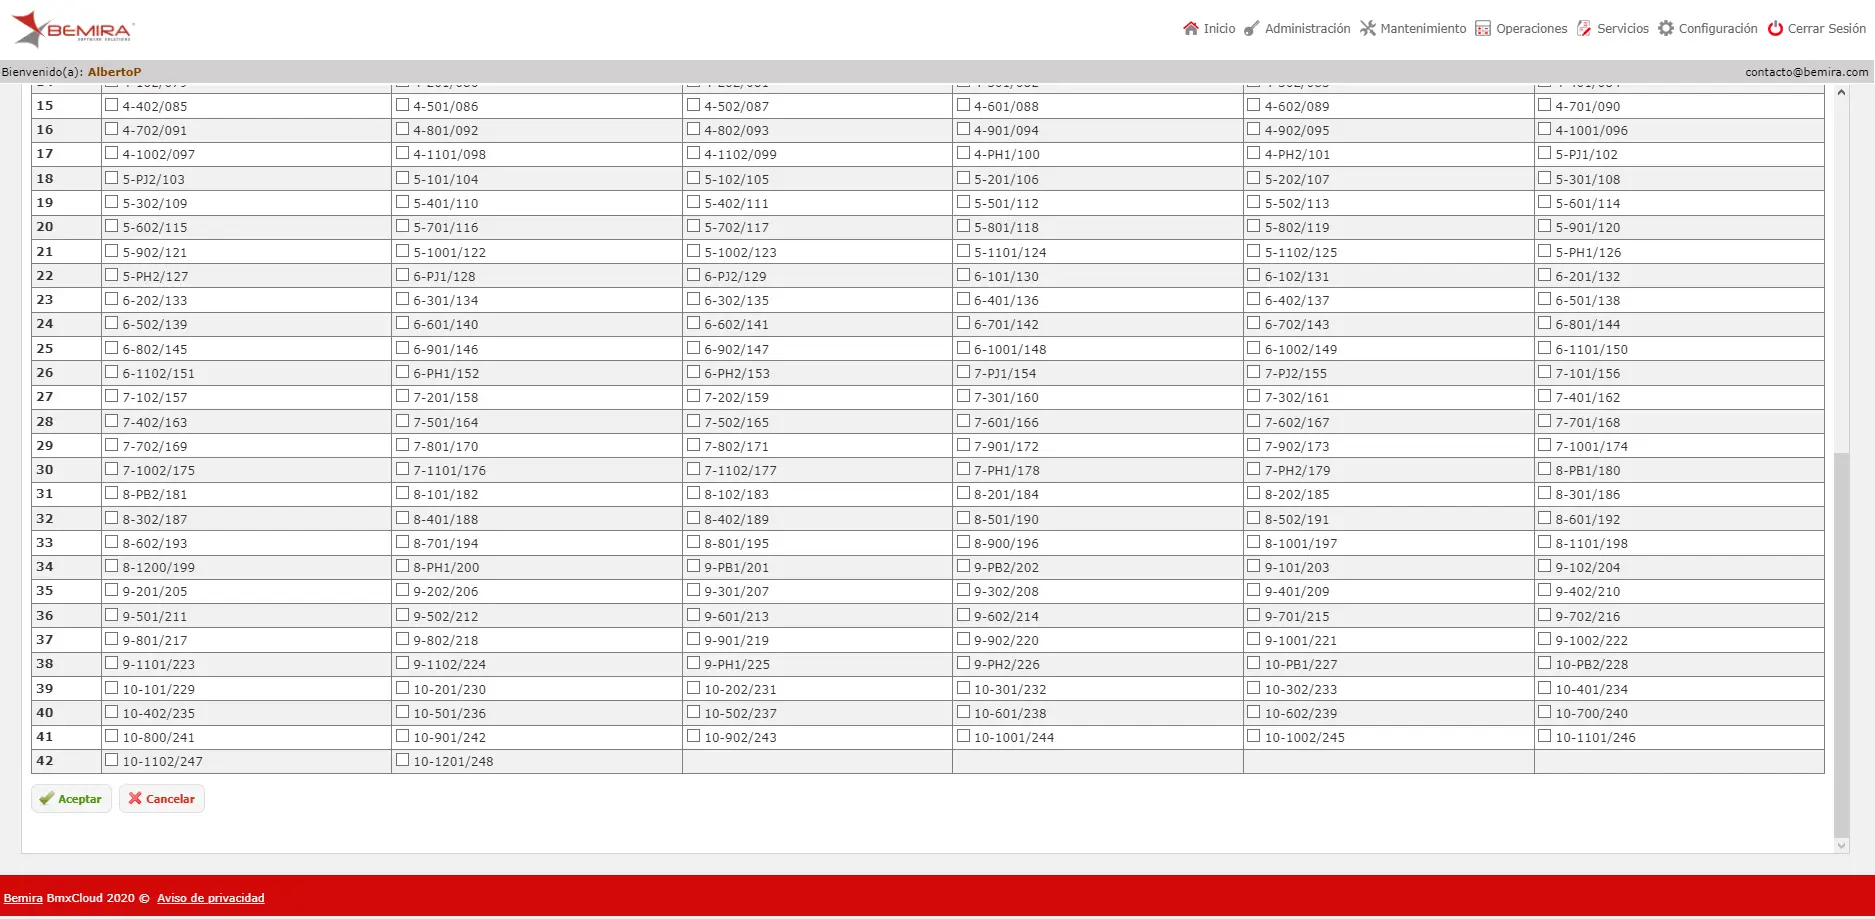1875x919 pixels.
Task: Enable the 8-900/196 checkbox
Action: 963,541
